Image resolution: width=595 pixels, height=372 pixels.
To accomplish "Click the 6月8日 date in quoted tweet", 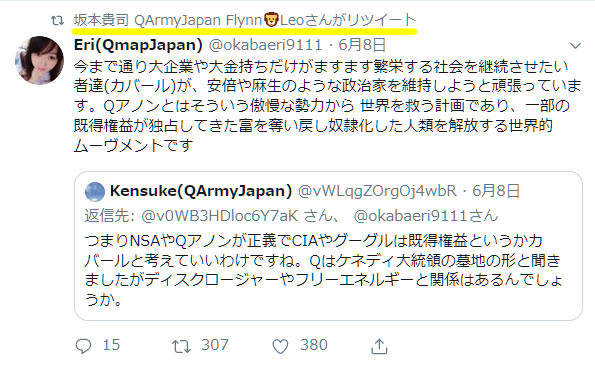I will [x=496, y=191].
